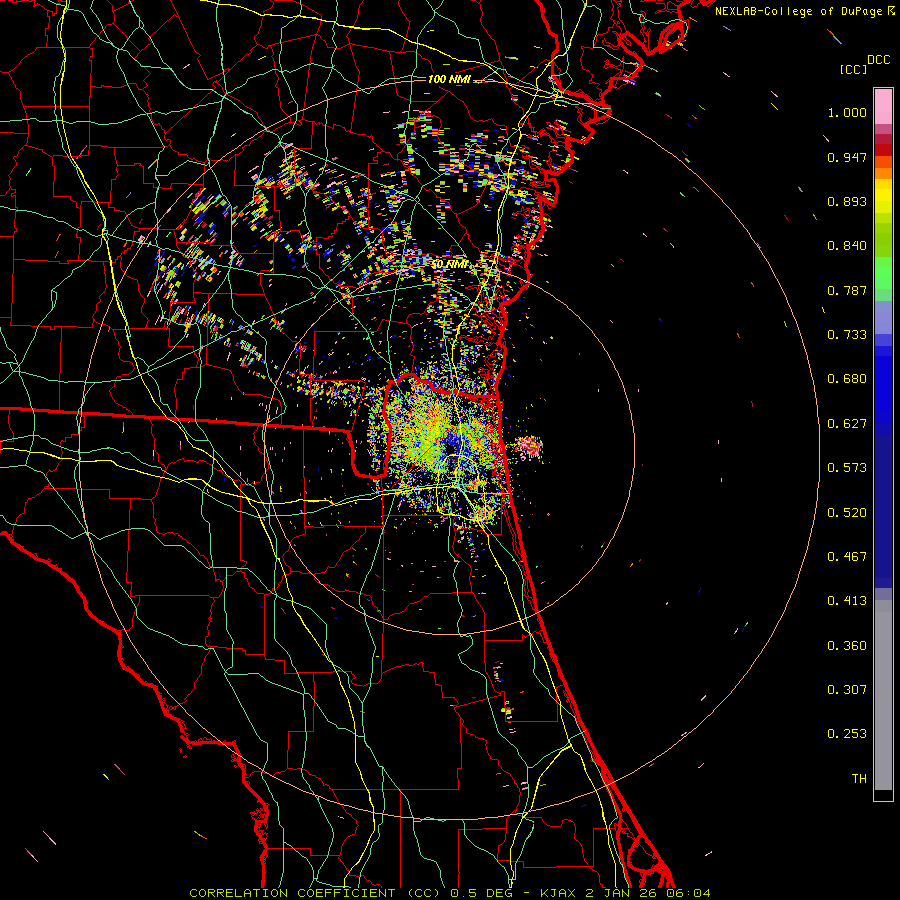900x900 pixels.
Task: Click the 0.680 scale value
Action: 847,379
